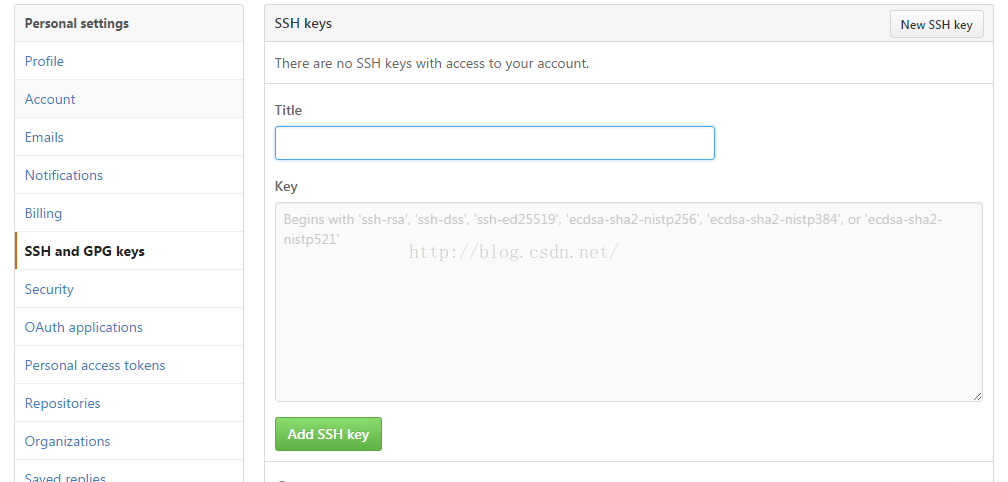Focus the Title text field
Screen dimensions: 1008x482
point(494,143)
